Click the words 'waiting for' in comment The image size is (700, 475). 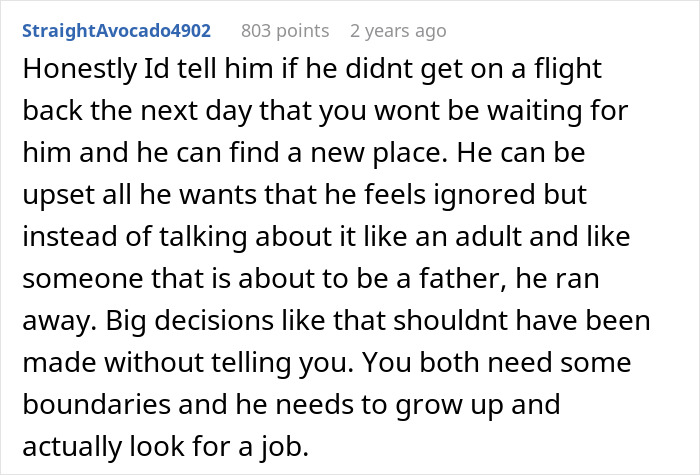(557, 111)
